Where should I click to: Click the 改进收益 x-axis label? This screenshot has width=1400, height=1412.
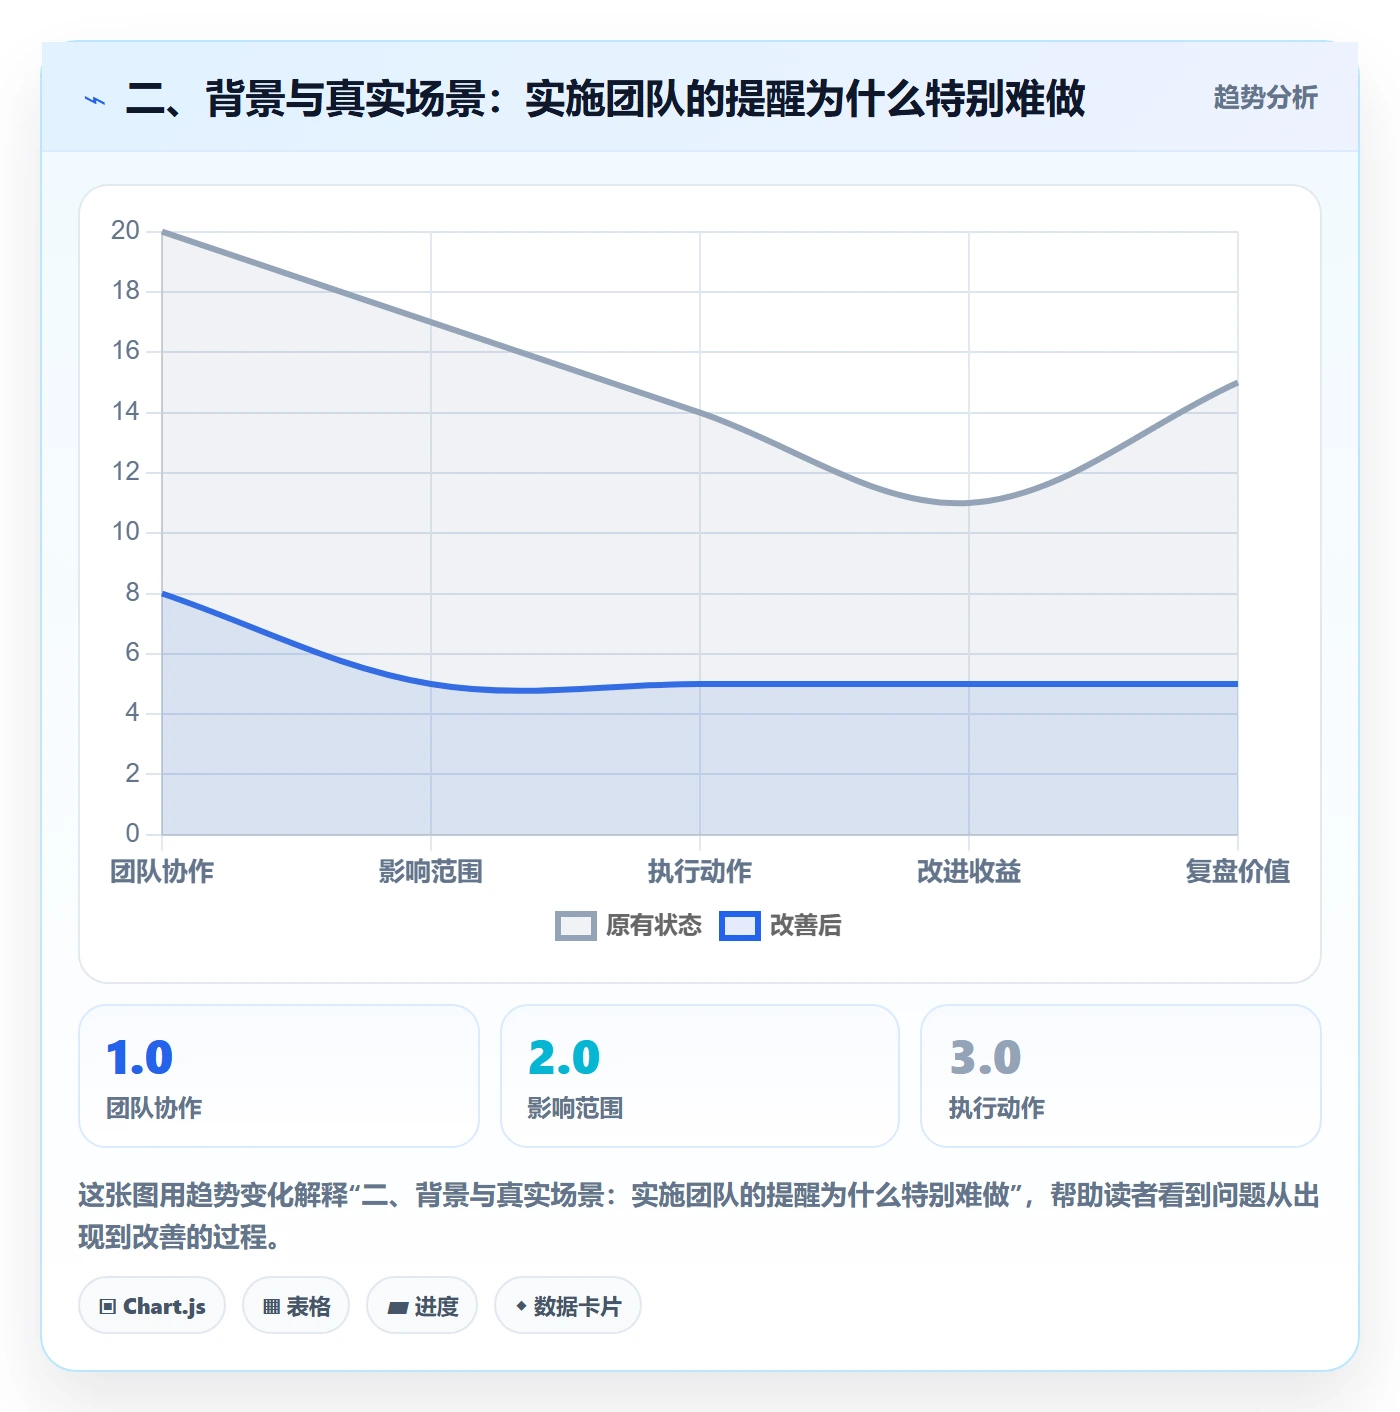[969, 872]
